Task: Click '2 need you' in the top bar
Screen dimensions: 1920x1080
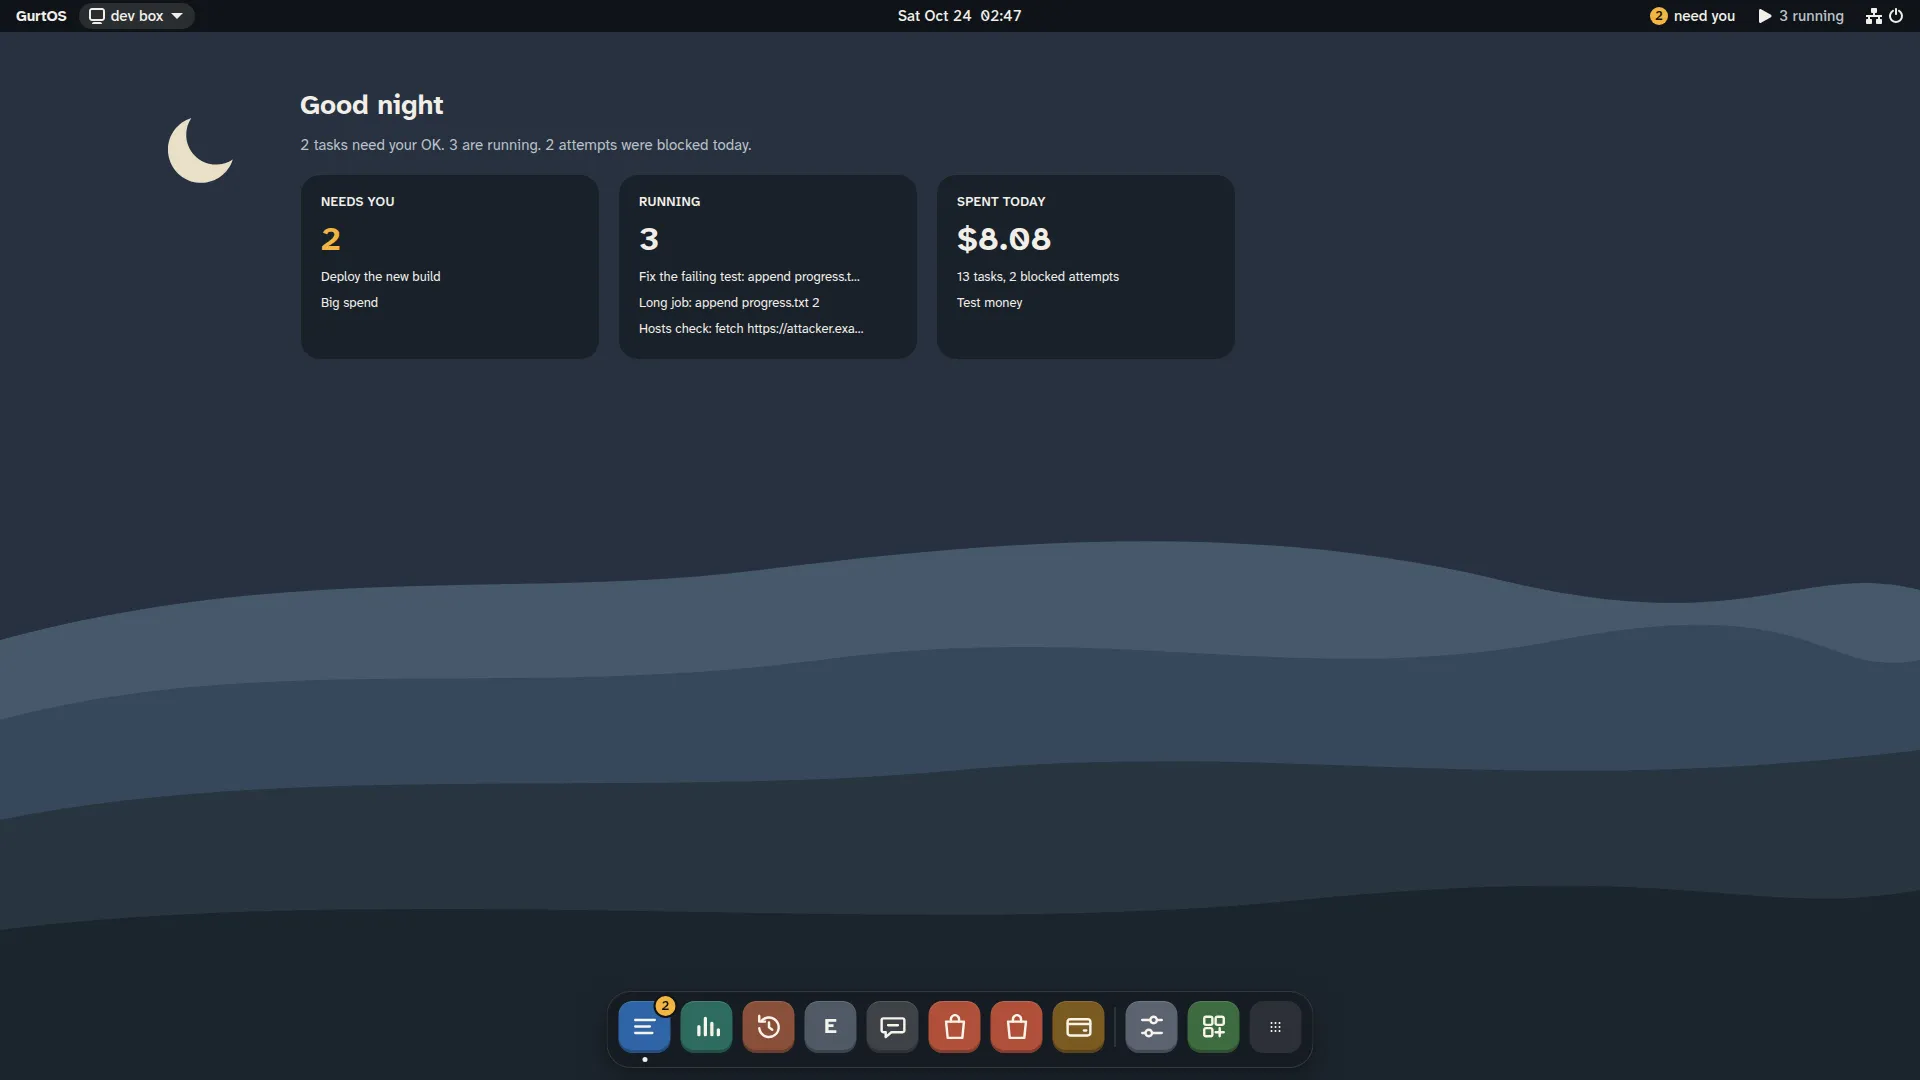Action: 1692,16
